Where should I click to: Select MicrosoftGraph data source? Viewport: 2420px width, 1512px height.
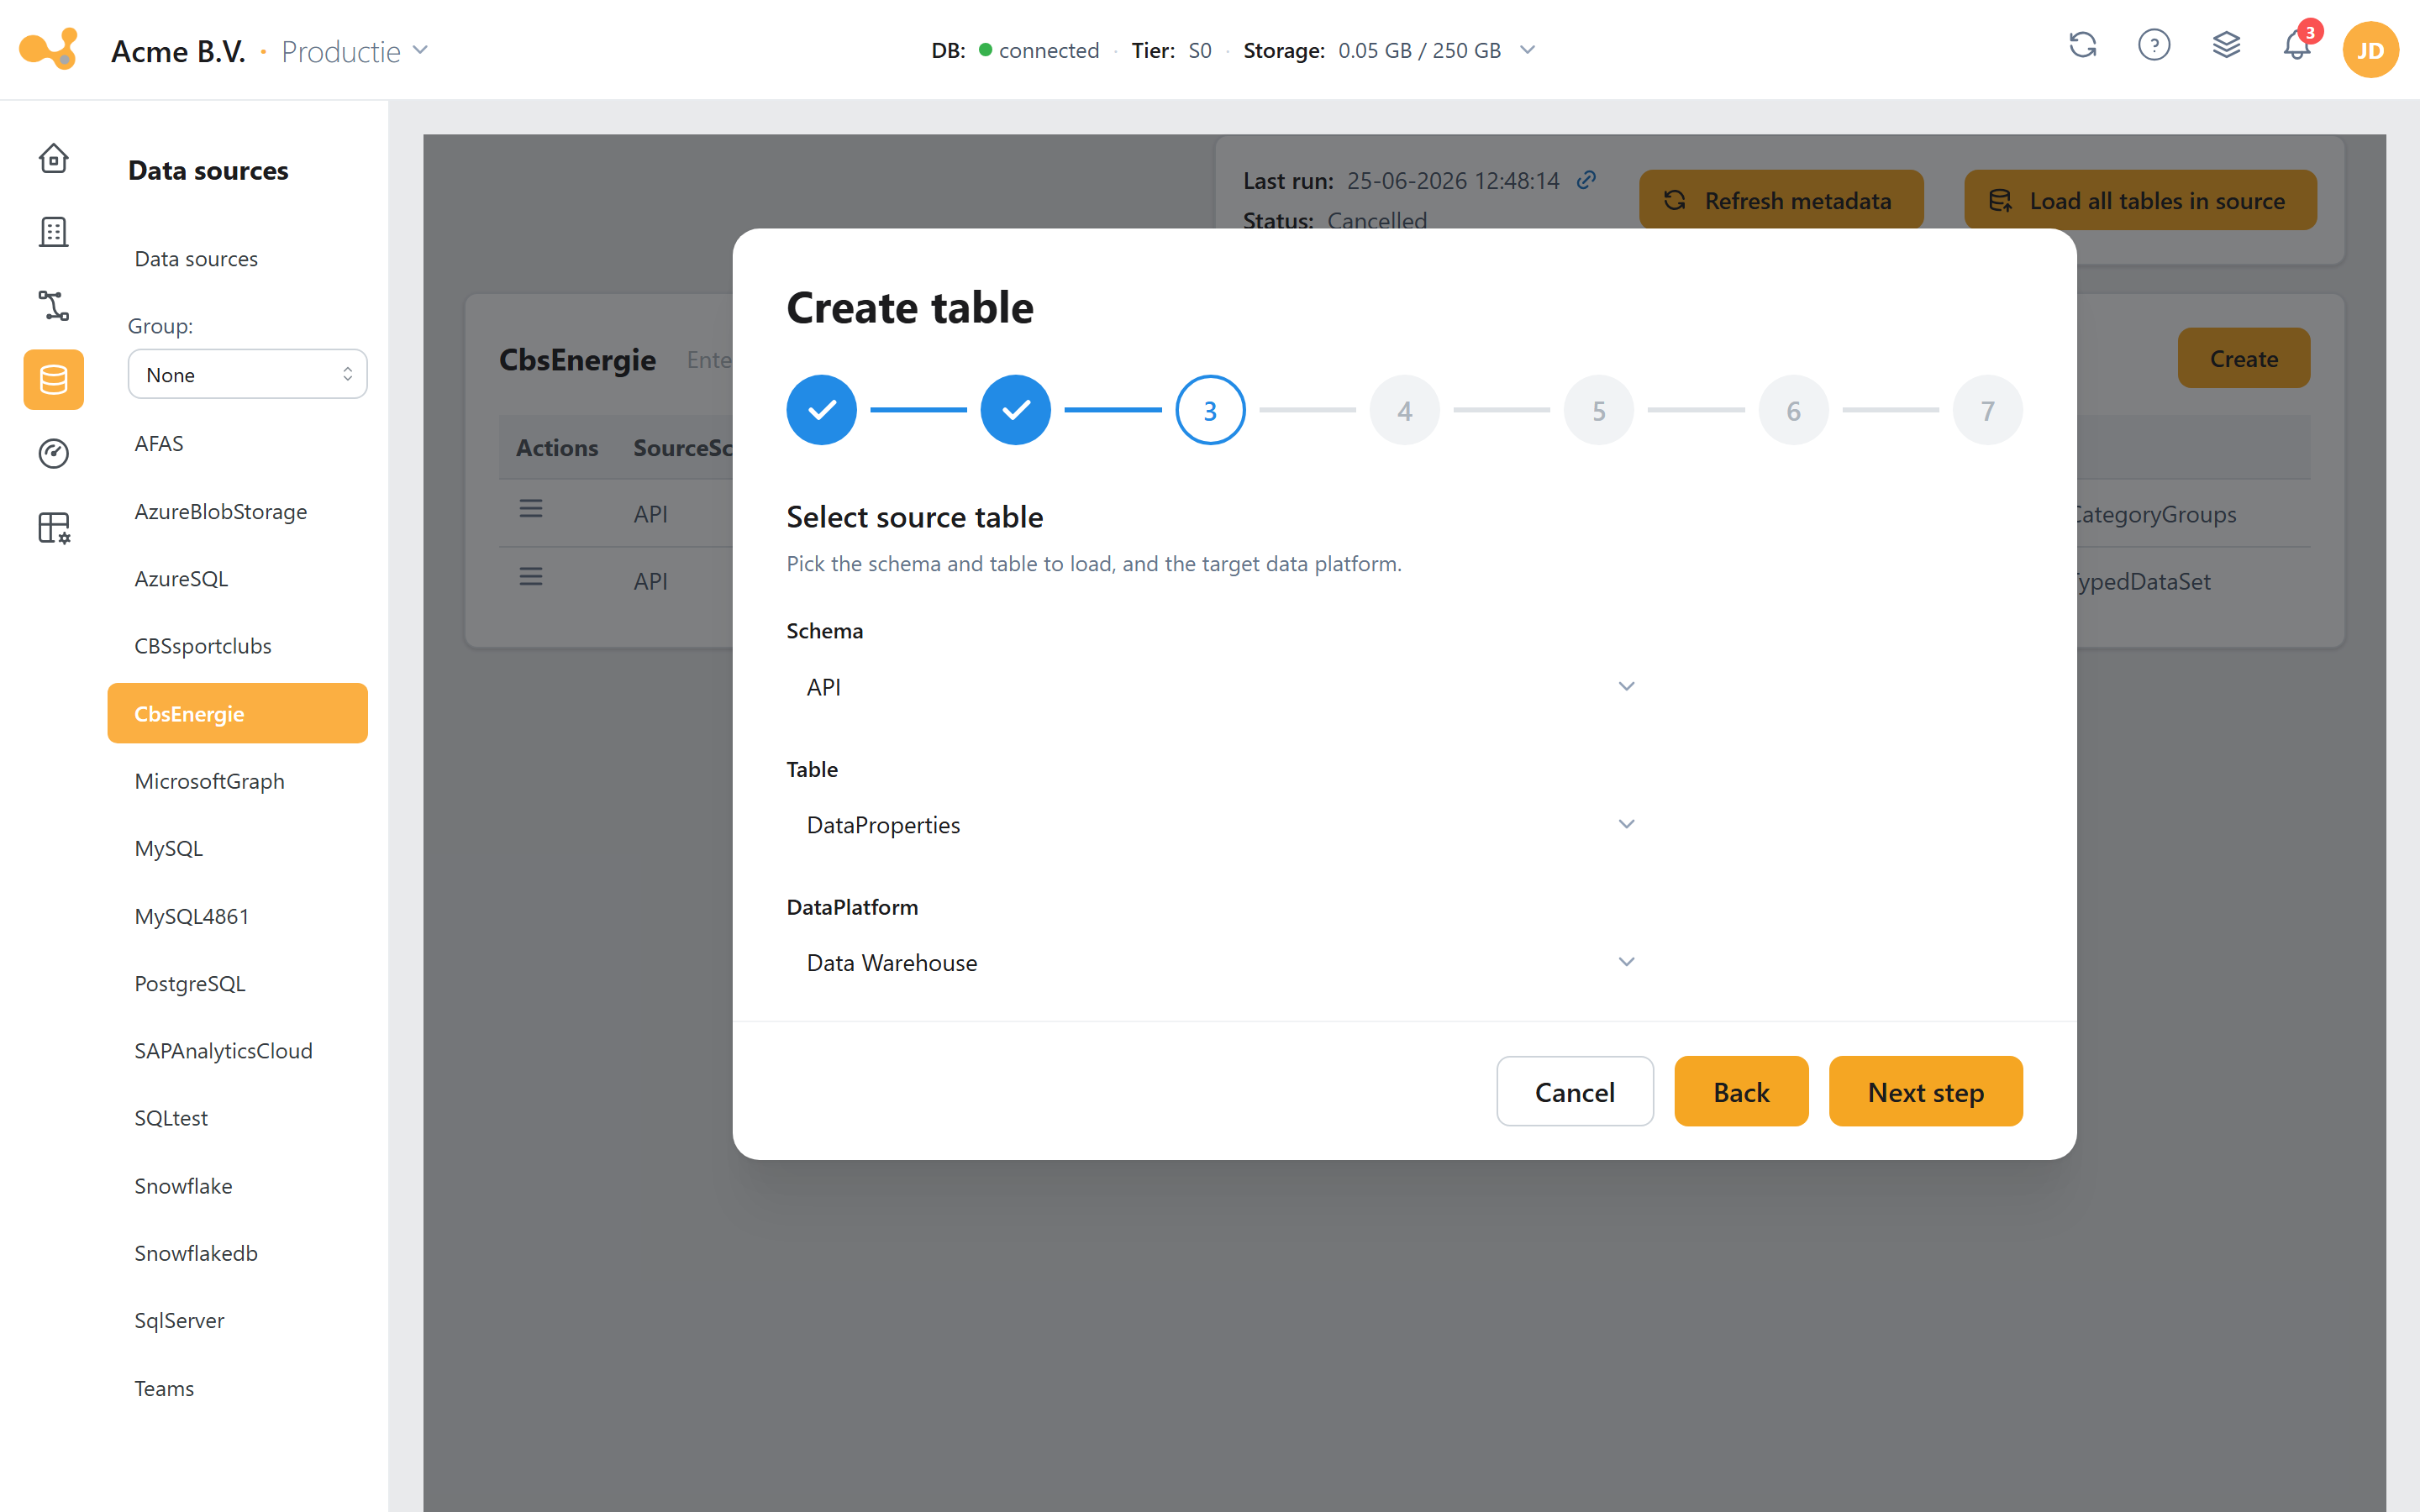pos(237,781)
